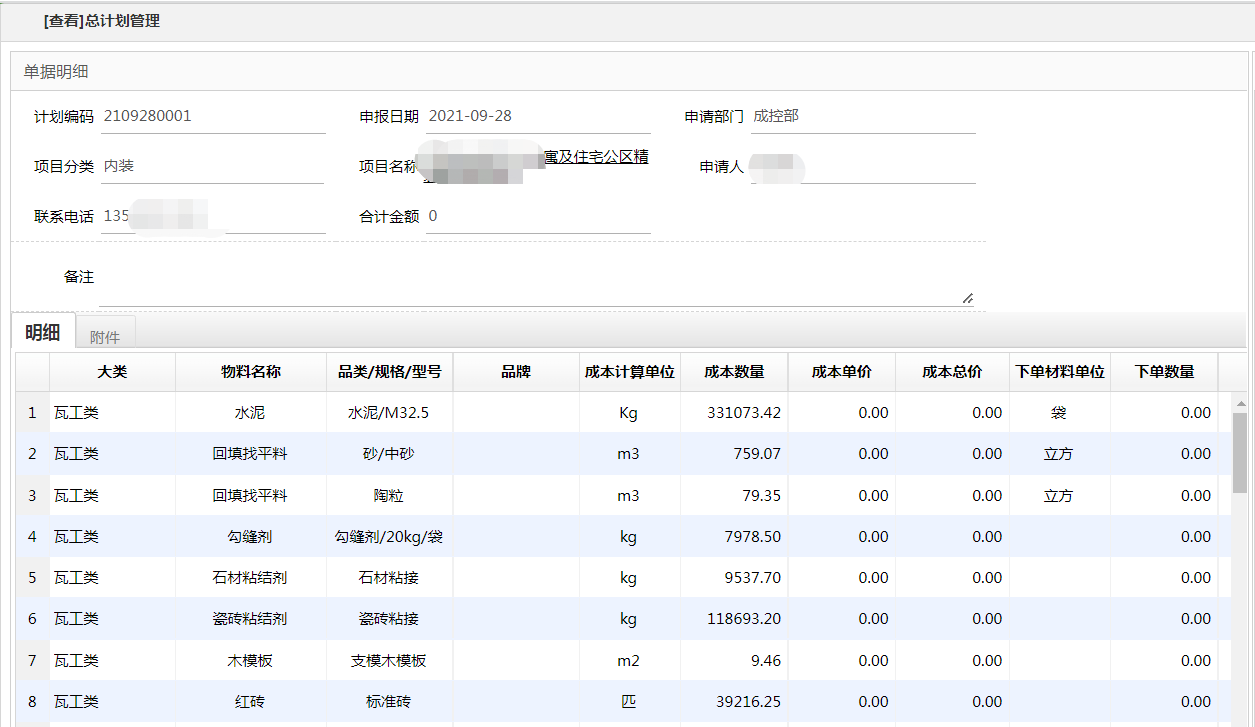Open the underlined 项目名称 link

[596, 157]
